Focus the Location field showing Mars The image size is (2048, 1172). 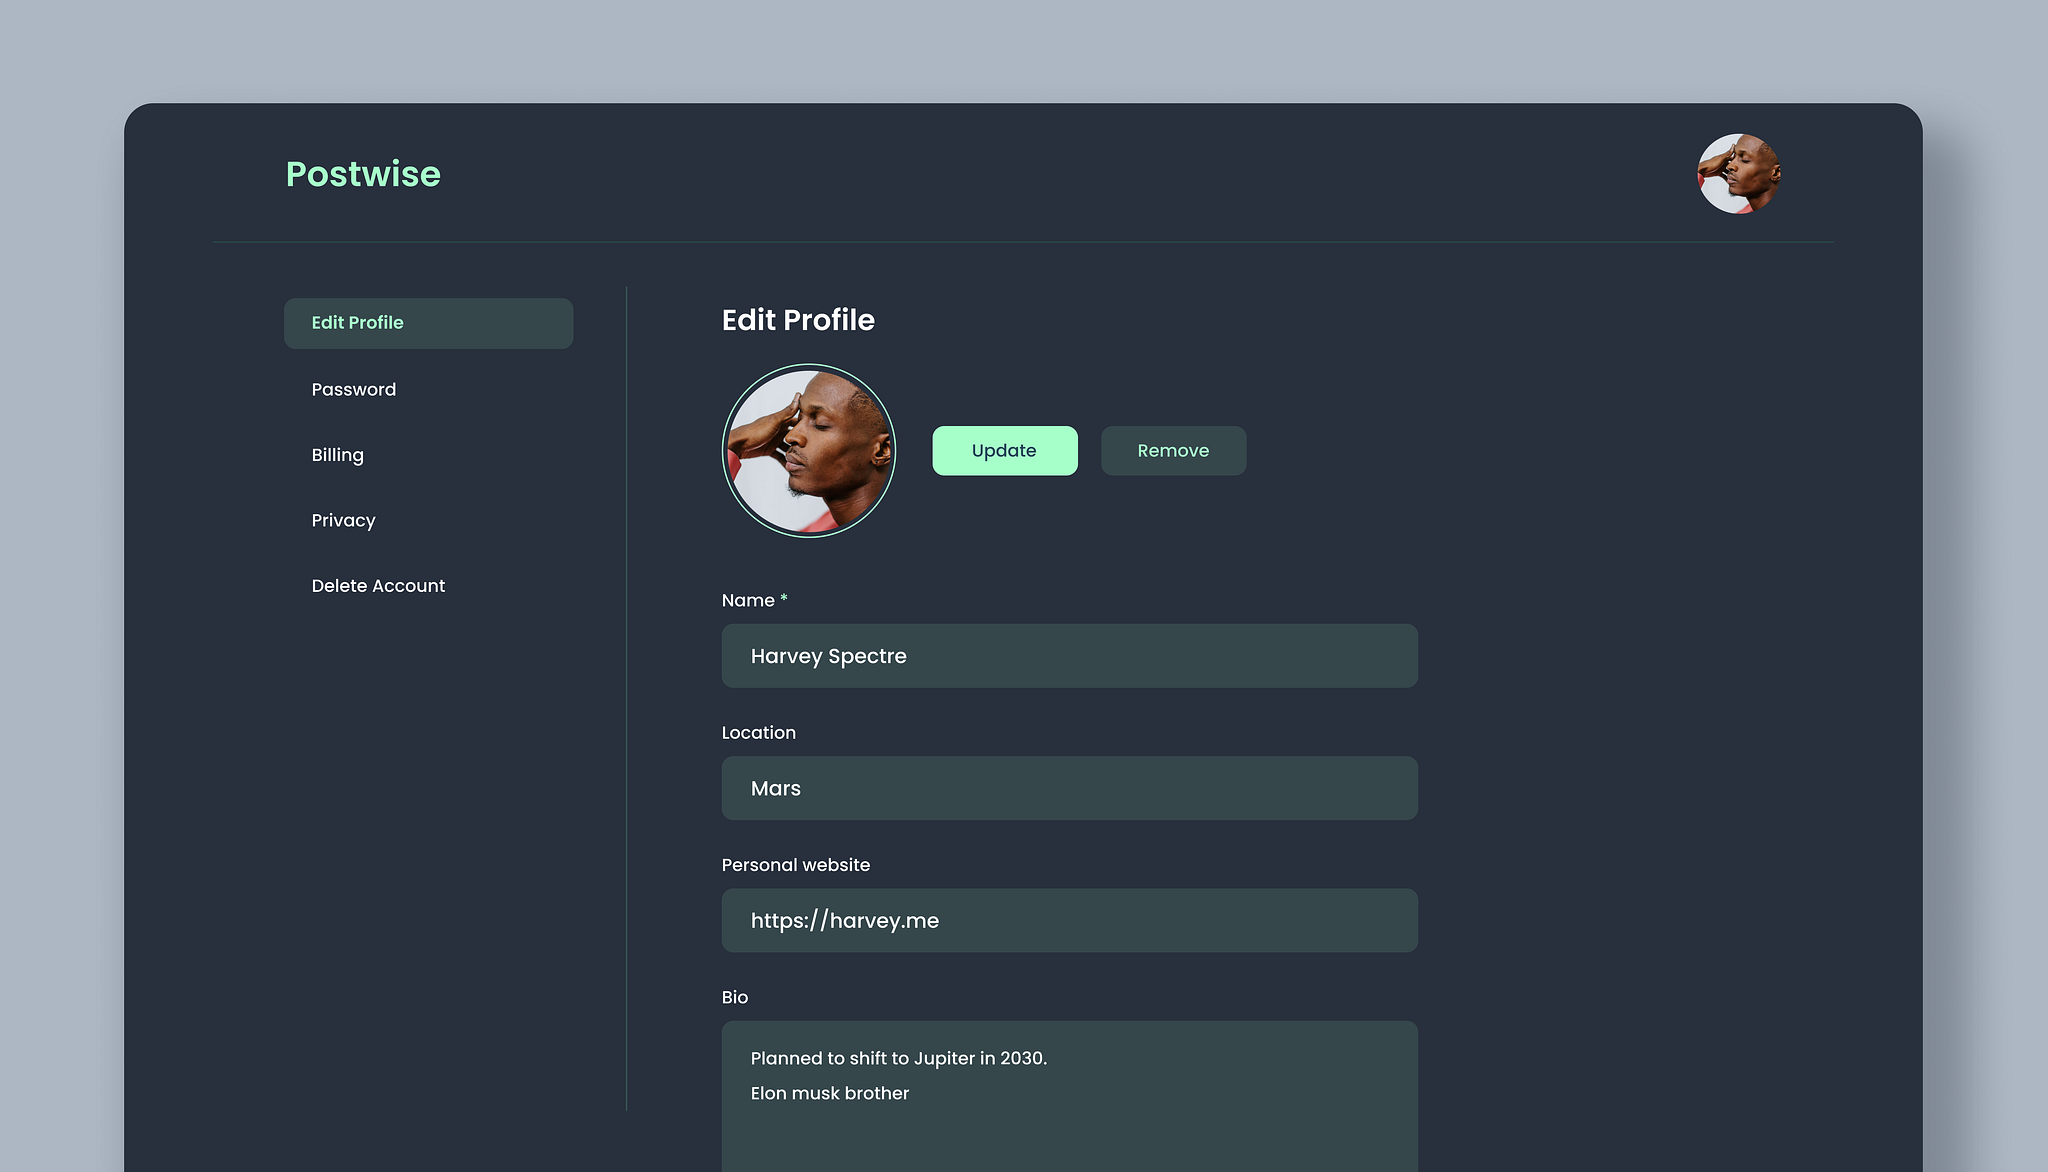coord(1069,788)
